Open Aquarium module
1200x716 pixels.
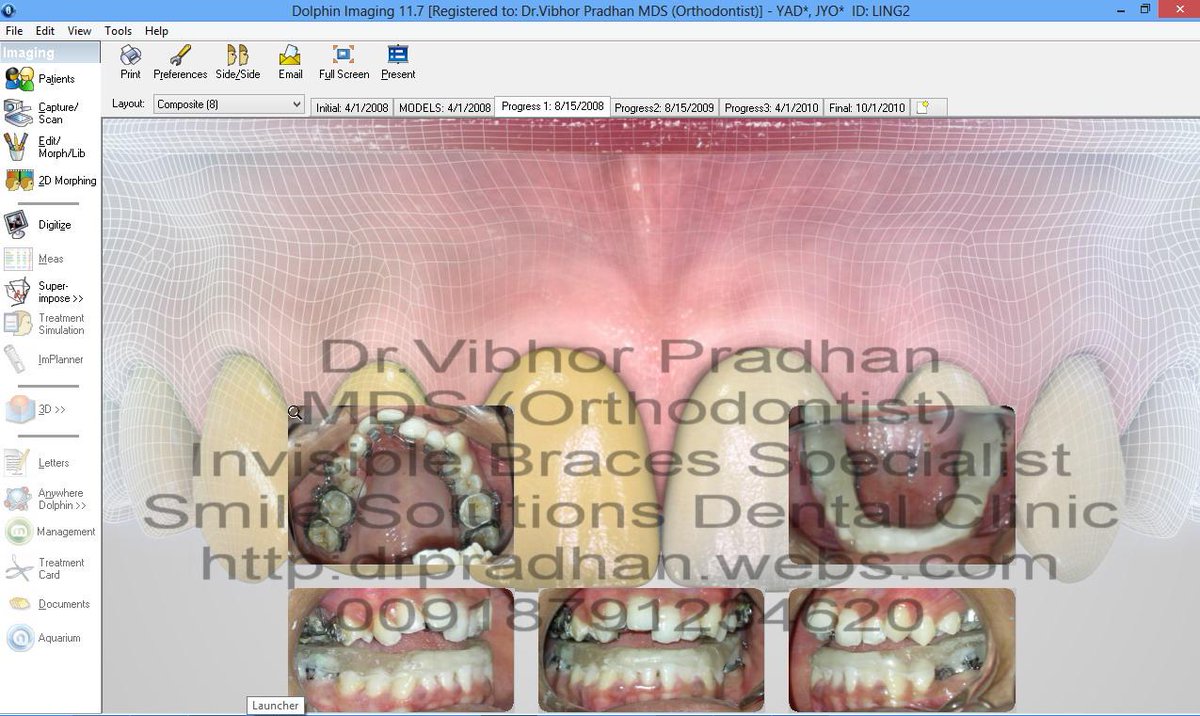pos(45,638)
